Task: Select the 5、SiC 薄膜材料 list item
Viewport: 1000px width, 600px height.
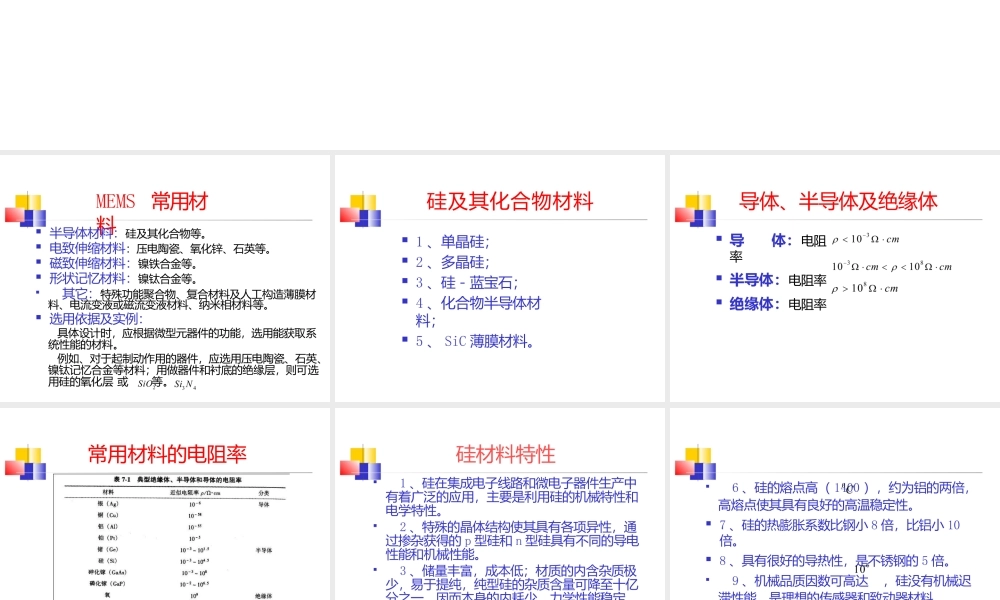Action: pos(475,341)
